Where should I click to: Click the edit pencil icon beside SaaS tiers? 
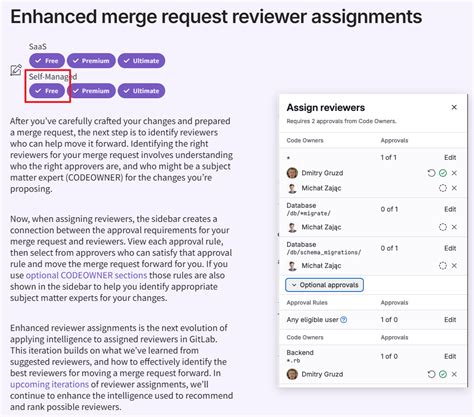coord(16,70)
